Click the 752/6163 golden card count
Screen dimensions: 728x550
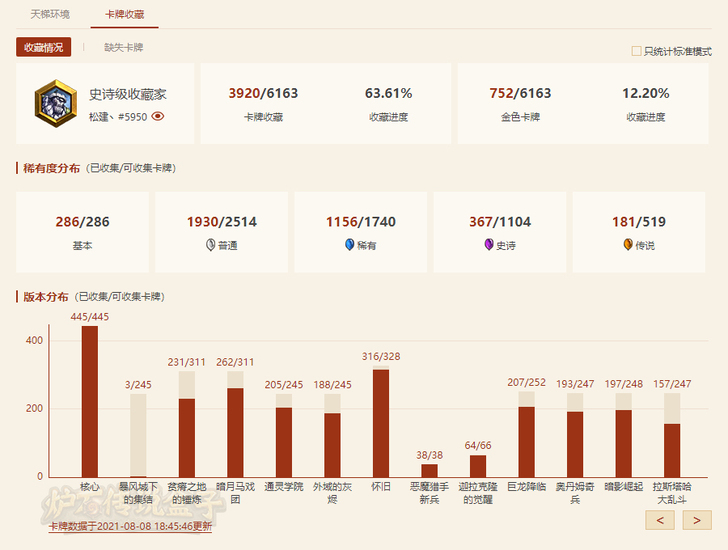coord(520,93)
